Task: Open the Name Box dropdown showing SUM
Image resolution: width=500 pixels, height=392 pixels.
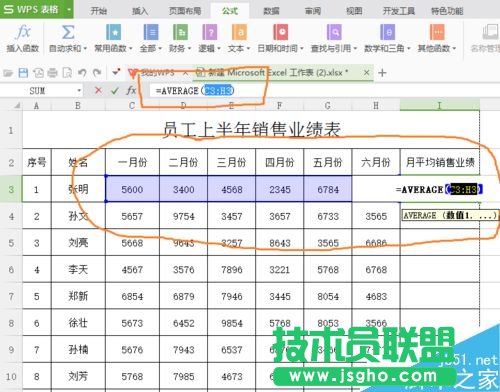Action: [79, 91]
